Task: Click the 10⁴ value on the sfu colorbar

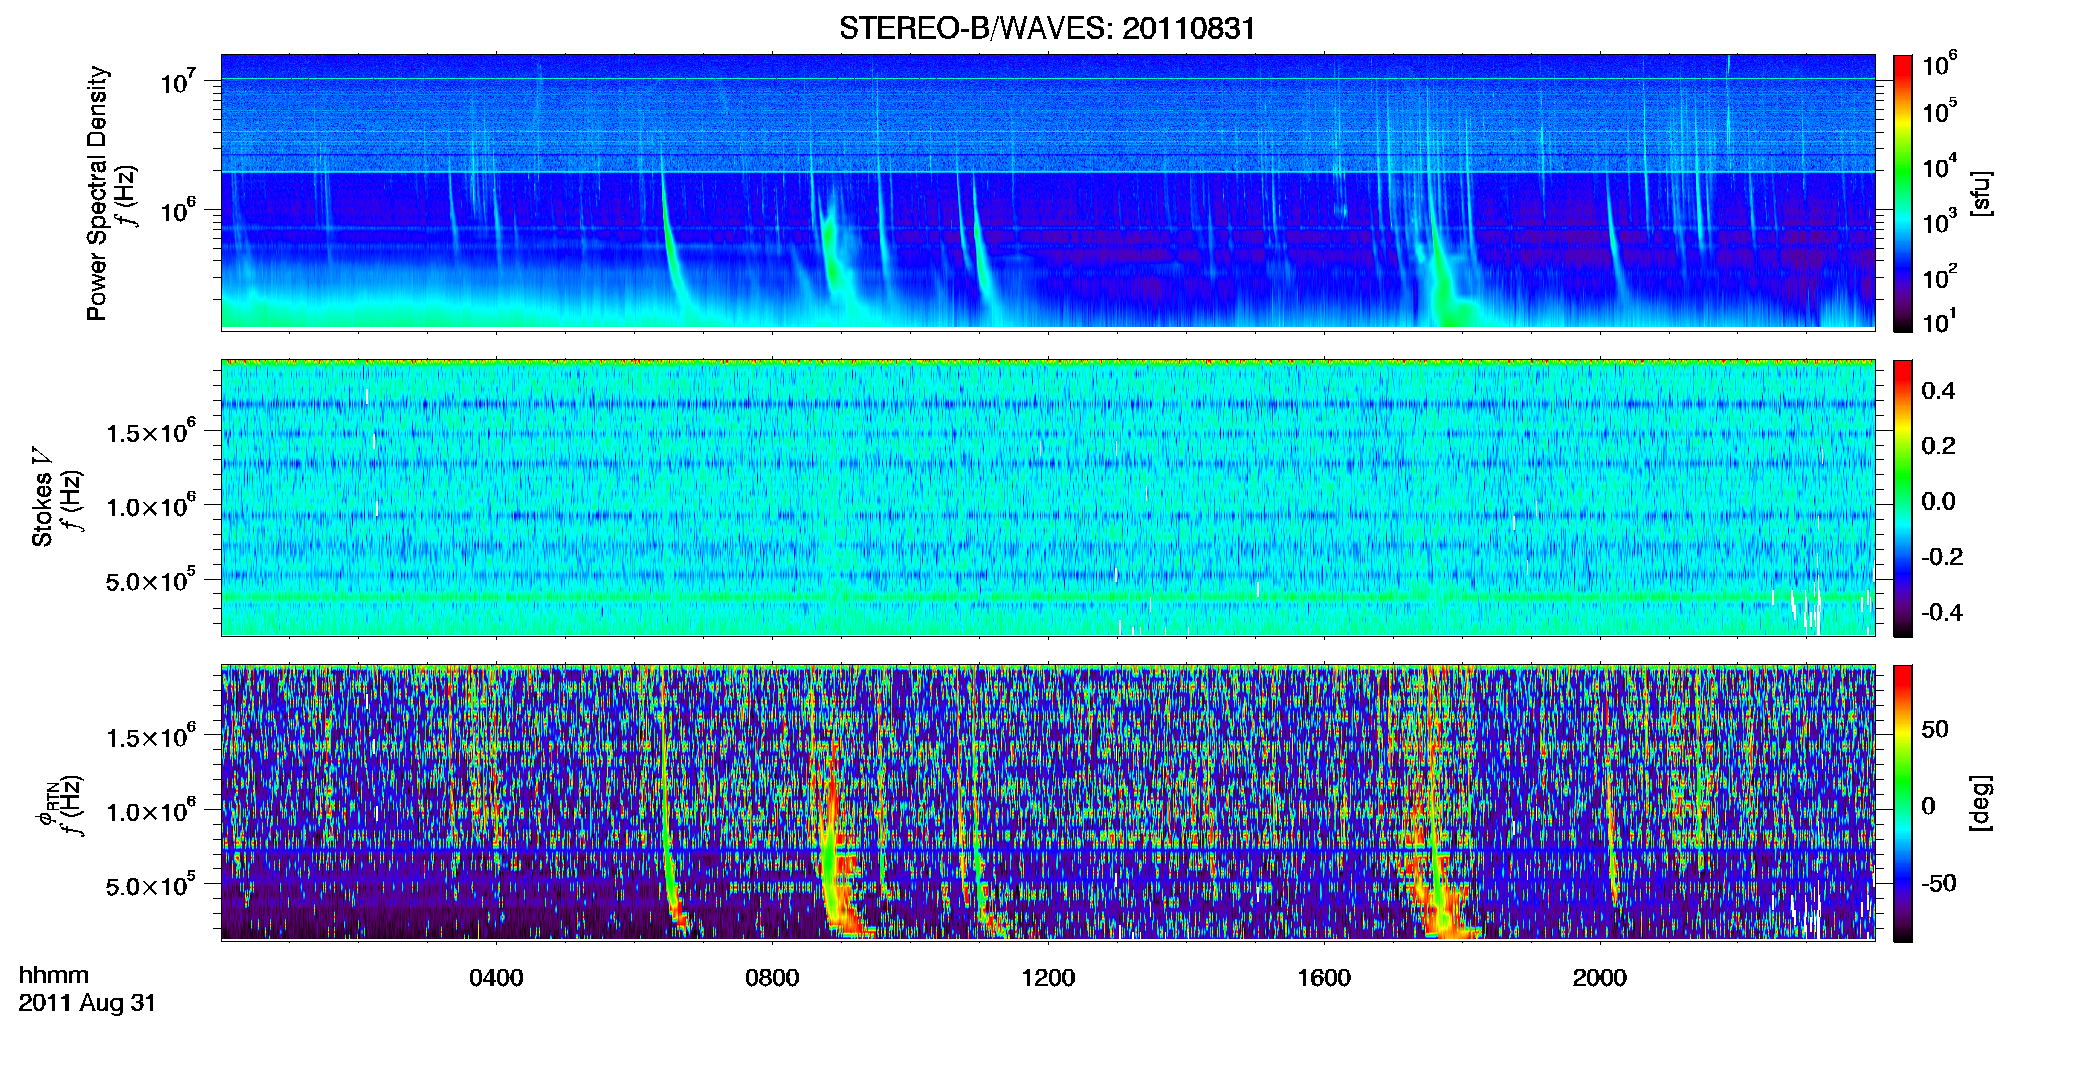Action: (x=1940, y=167)
